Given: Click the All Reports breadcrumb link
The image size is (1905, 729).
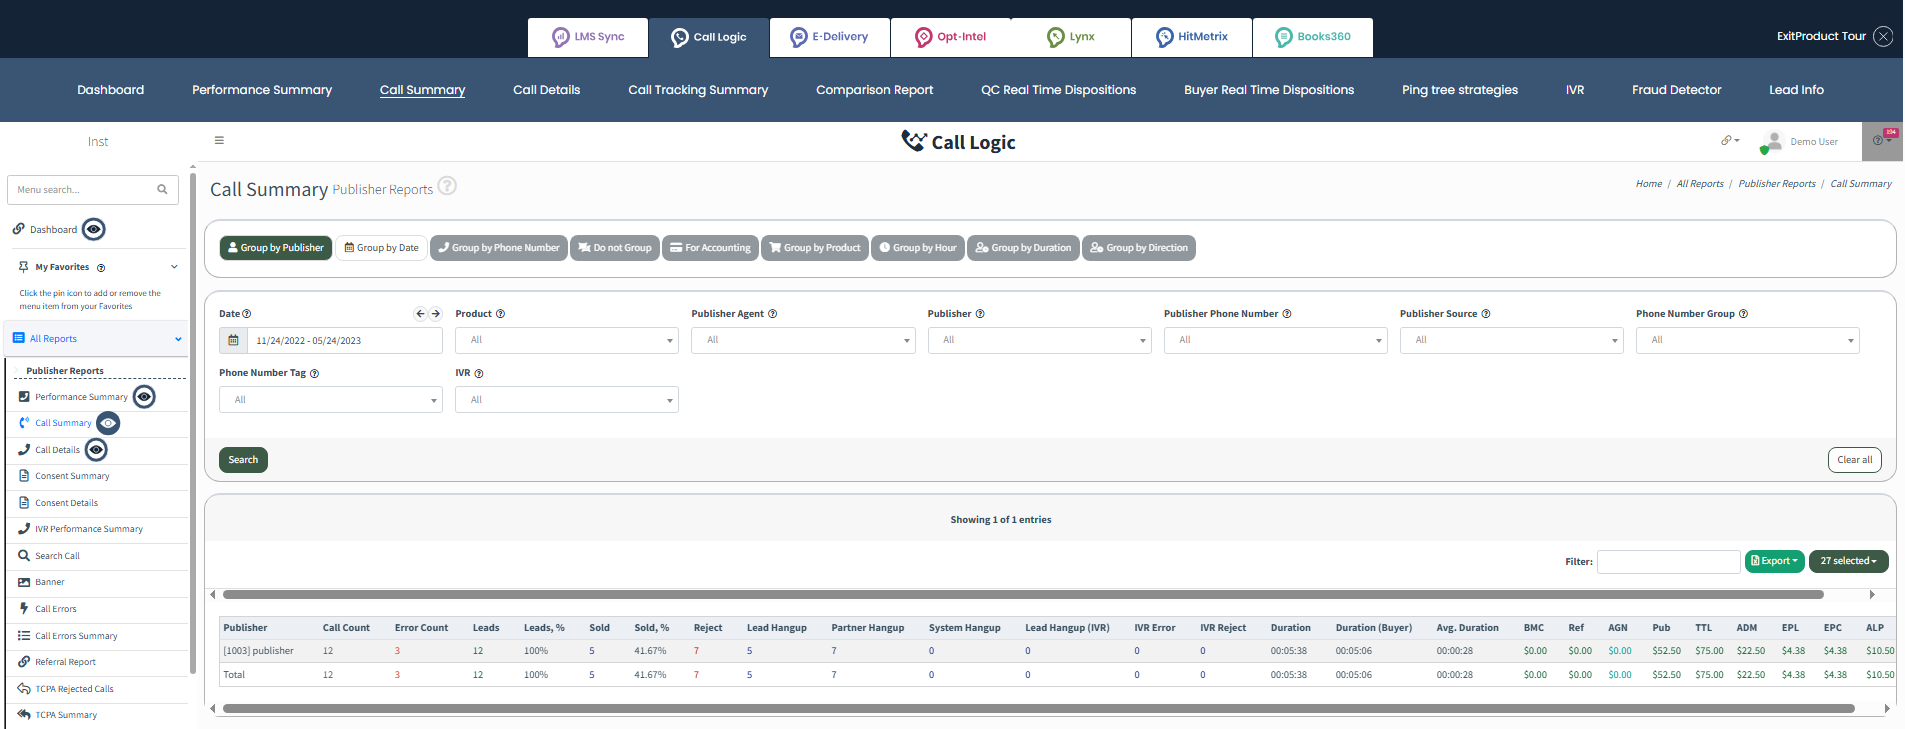Looking at the screenshot, I should click(1700, 184).
